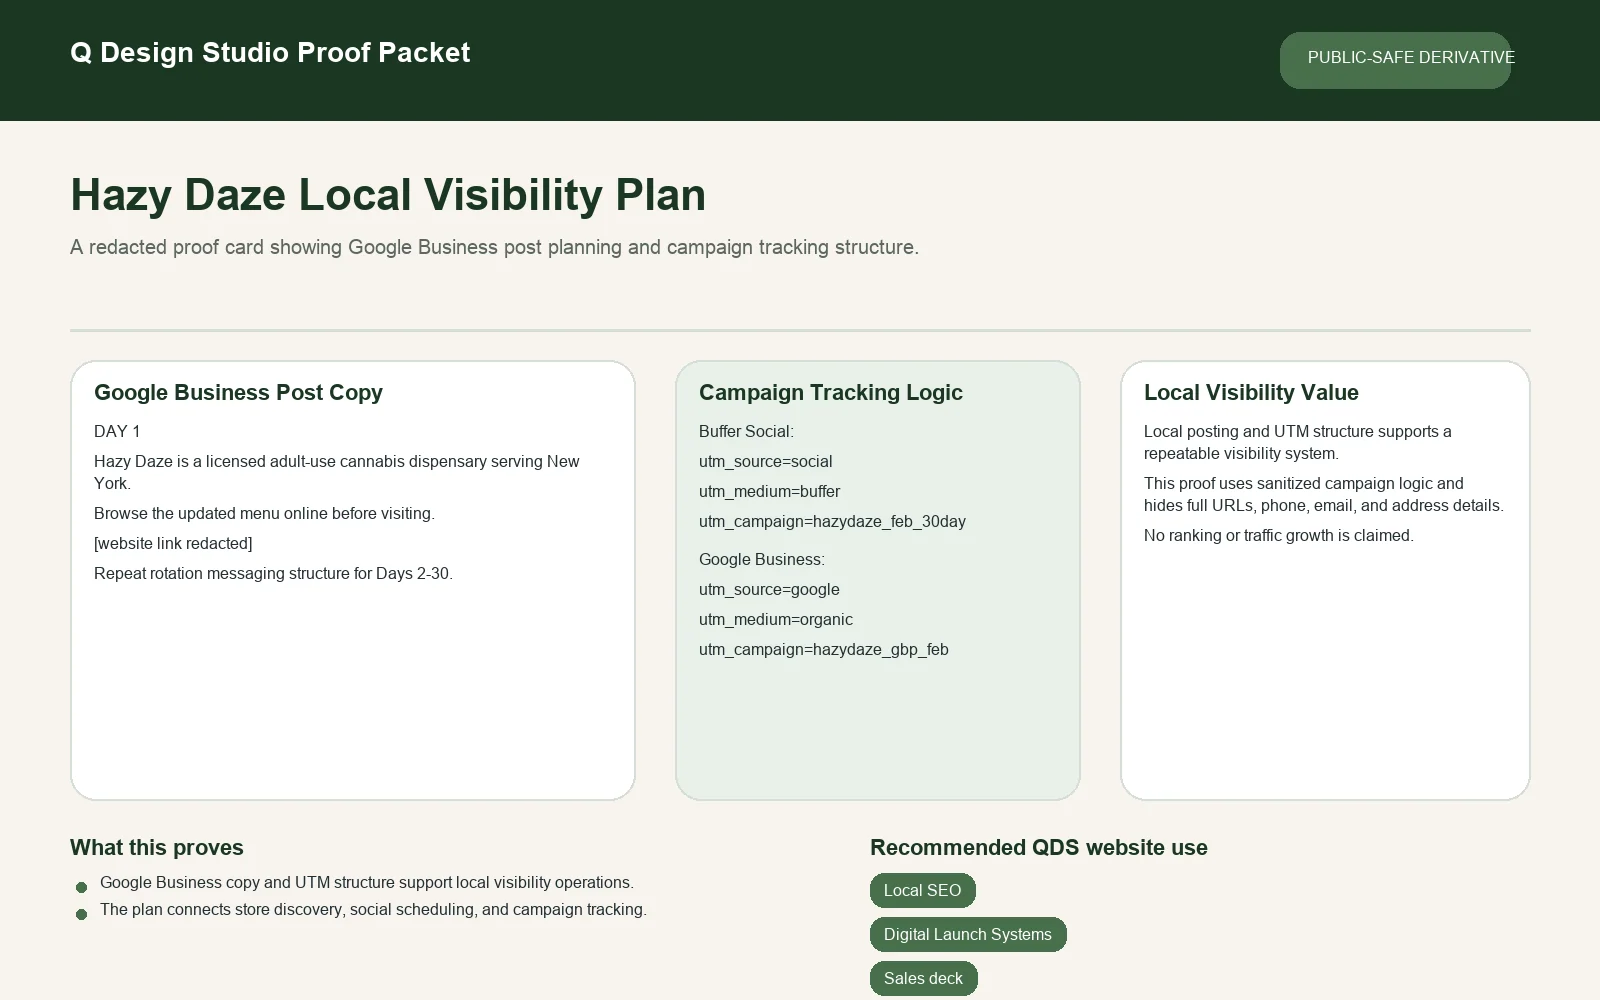
Task: Click the 'licensed adult-use cannabis dispensary' sentence
Action: (x=337, y=472)
